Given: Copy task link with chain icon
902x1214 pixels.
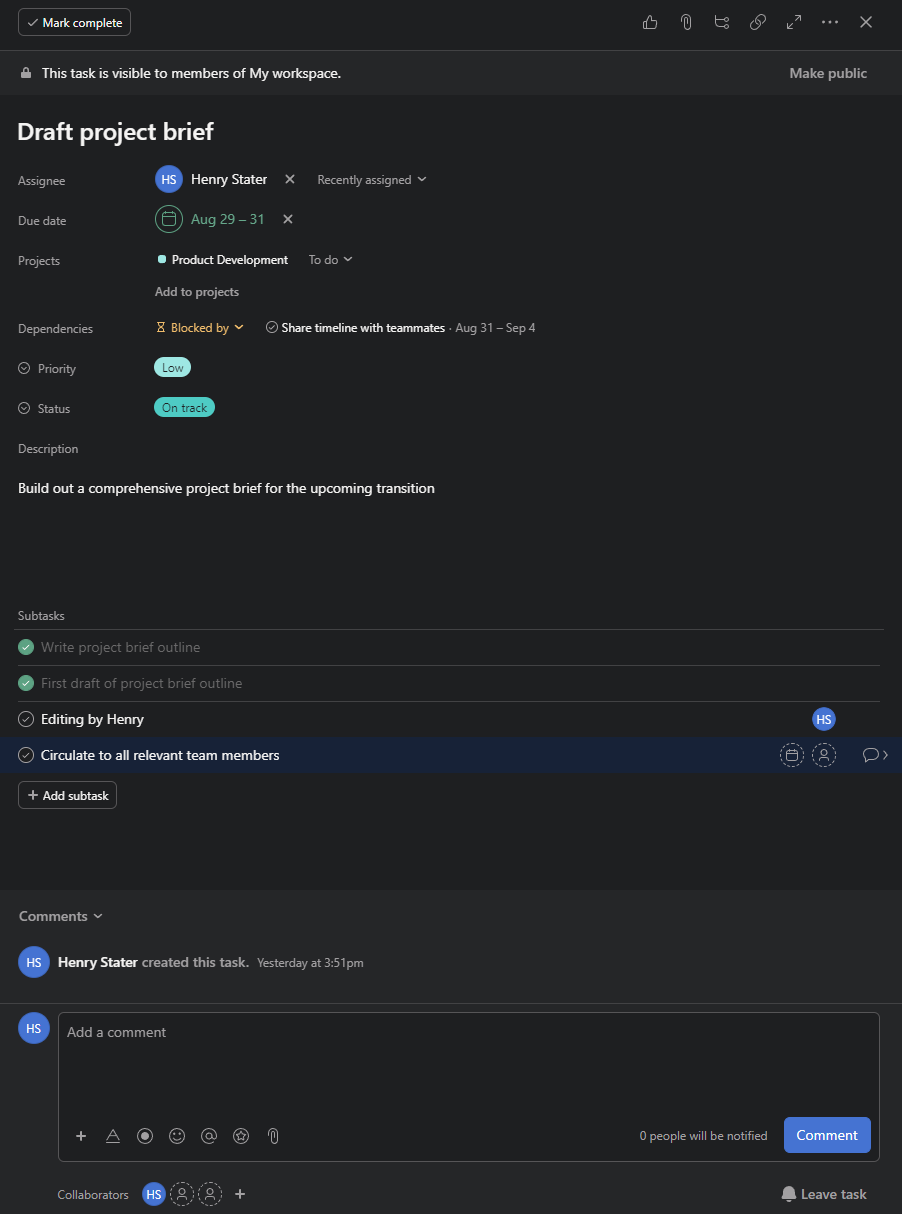Looking at the screenshot, I should tap(758, 22).
